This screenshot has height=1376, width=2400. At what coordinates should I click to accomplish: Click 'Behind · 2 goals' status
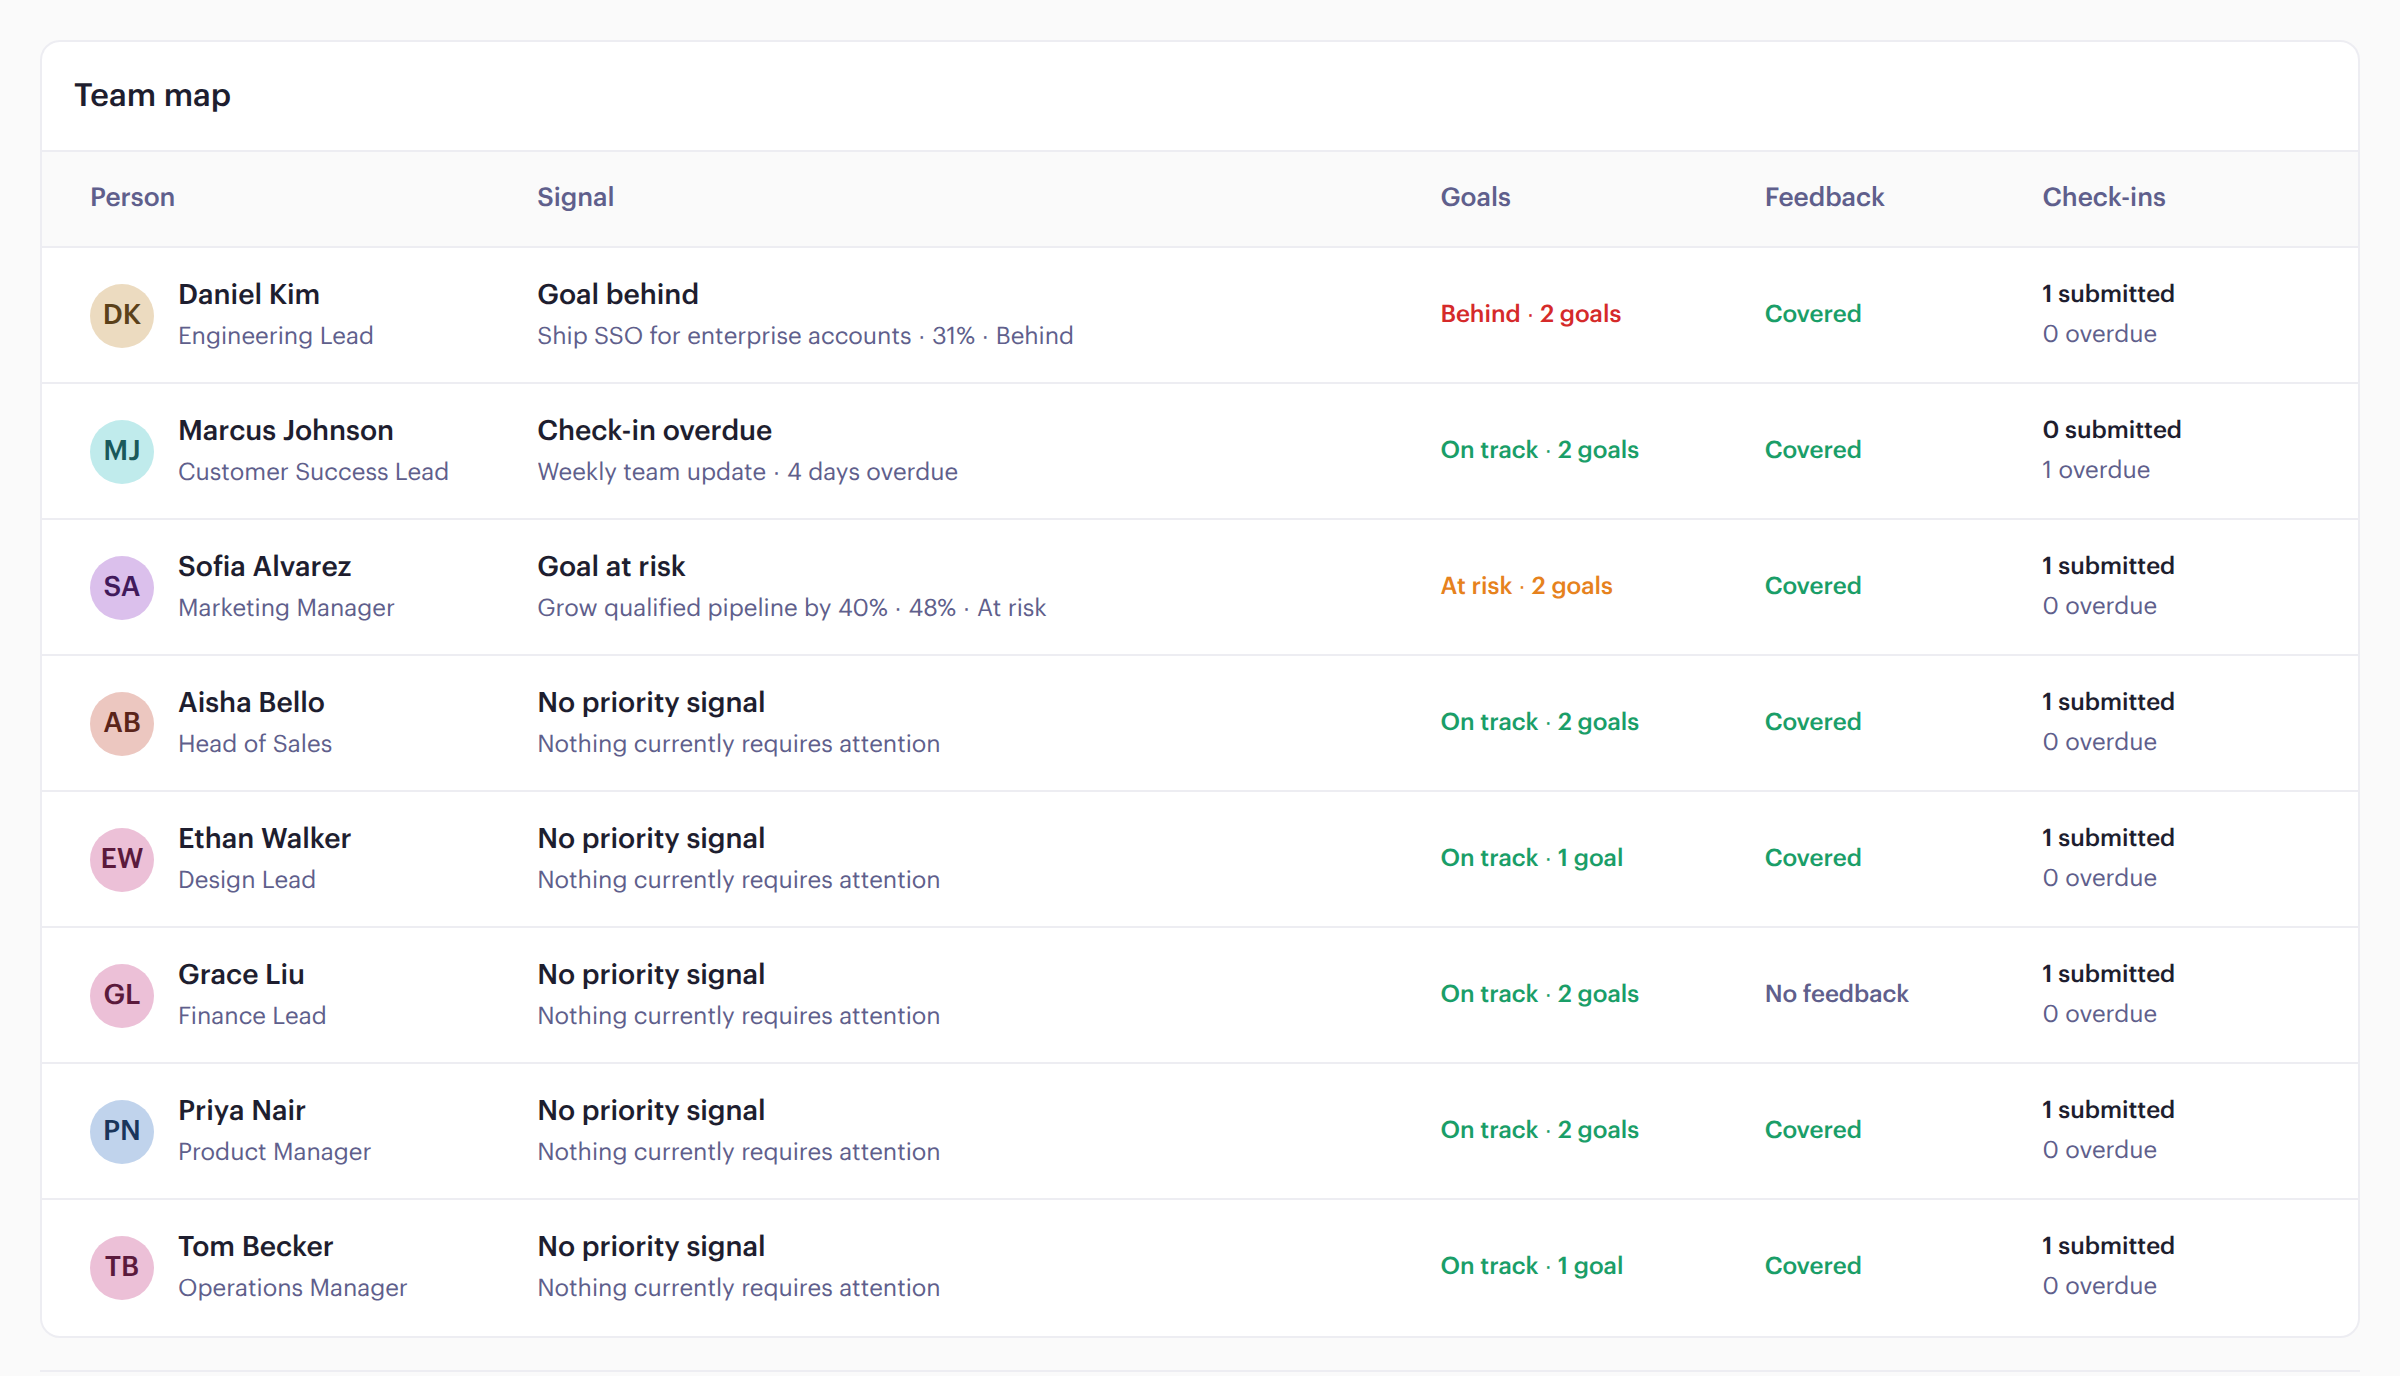tap(1530, 314)
